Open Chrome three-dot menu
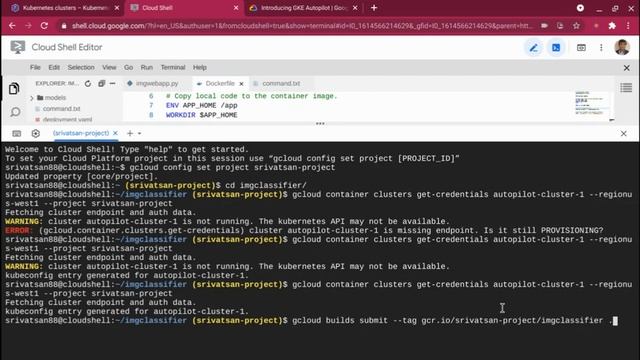 pyautogui.click(x=628, y=26)
